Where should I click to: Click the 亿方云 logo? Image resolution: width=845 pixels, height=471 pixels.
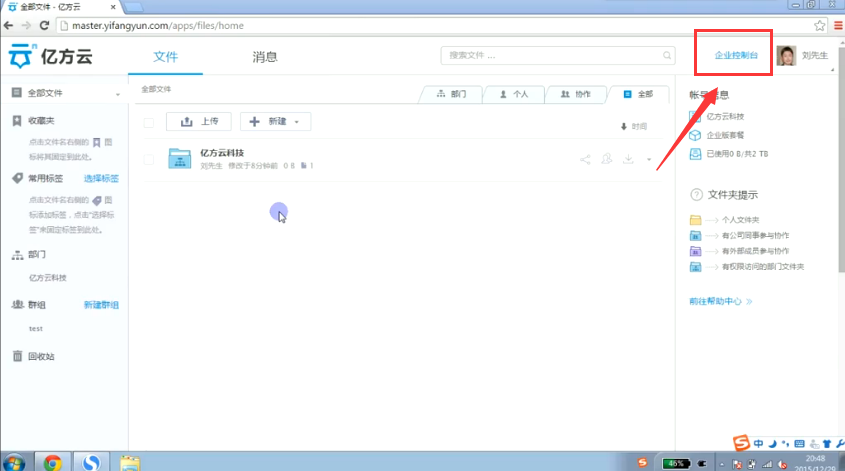51,56
